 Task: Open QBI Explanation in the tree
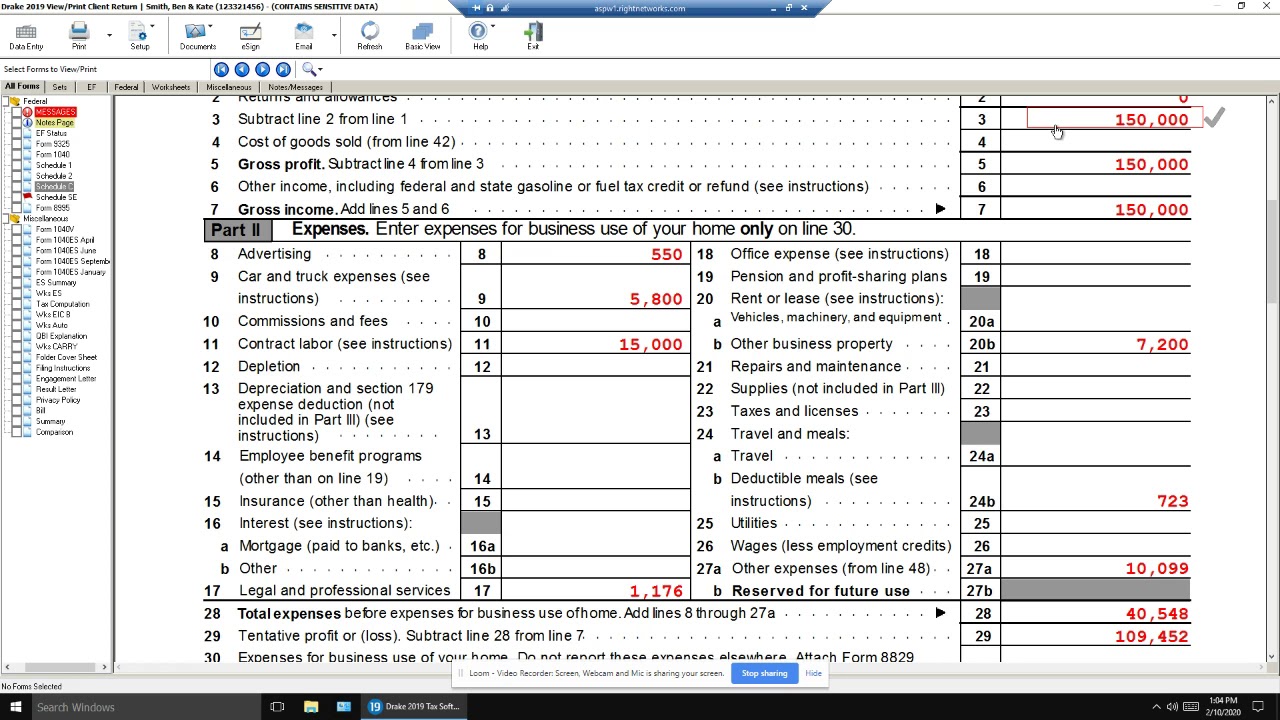[61, 336]
